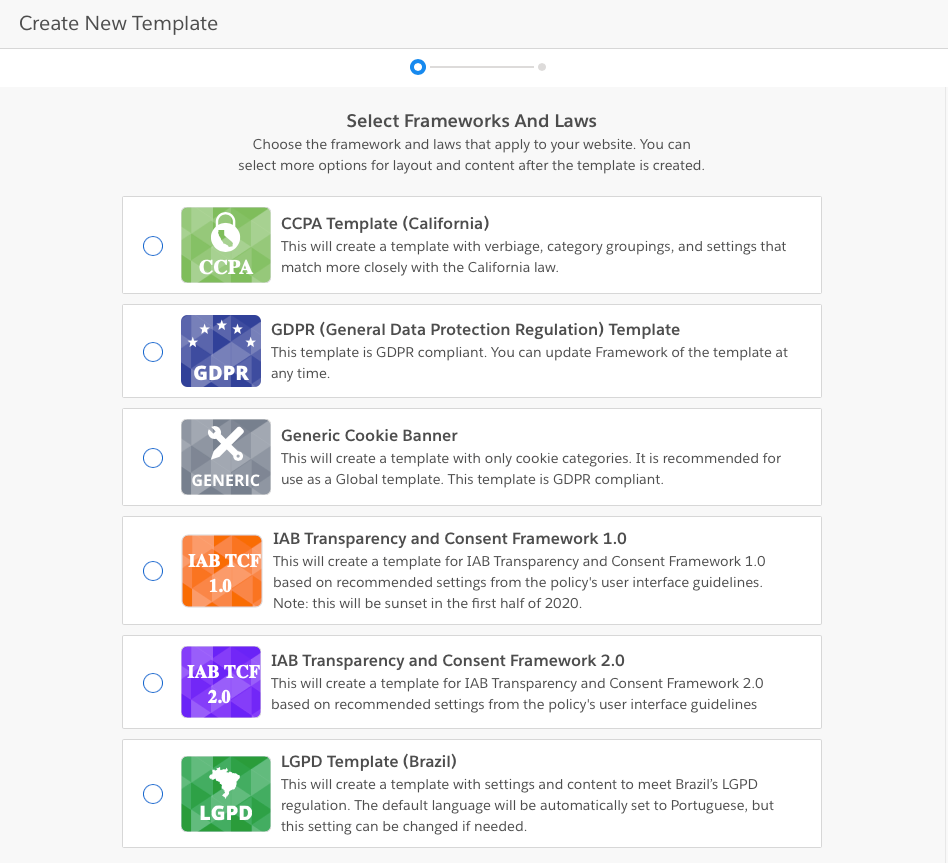The image size is (948, 863).
Task: Click IAB Transparency and Consent Framework 1.0 title
Action: (x=450, y=538)
